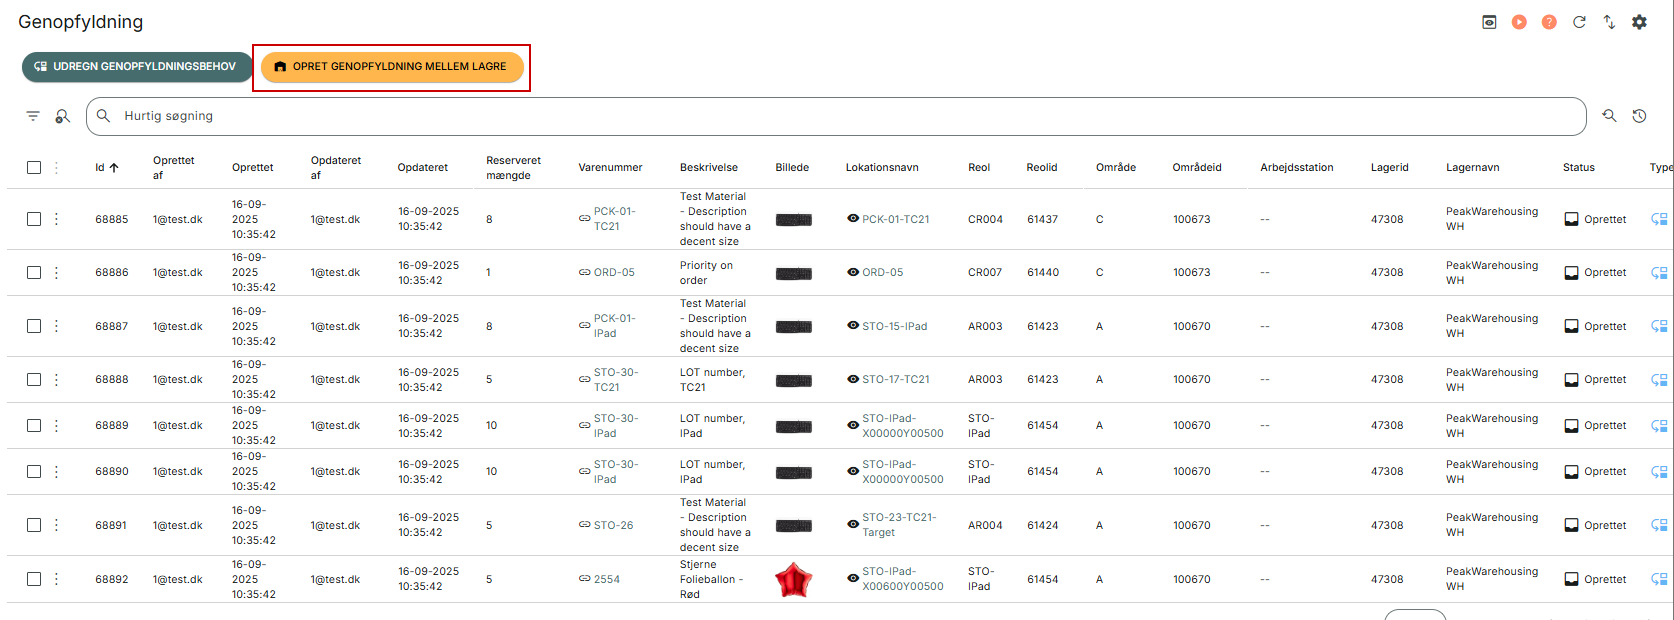Open the settings gear icon

point(1639,22)
